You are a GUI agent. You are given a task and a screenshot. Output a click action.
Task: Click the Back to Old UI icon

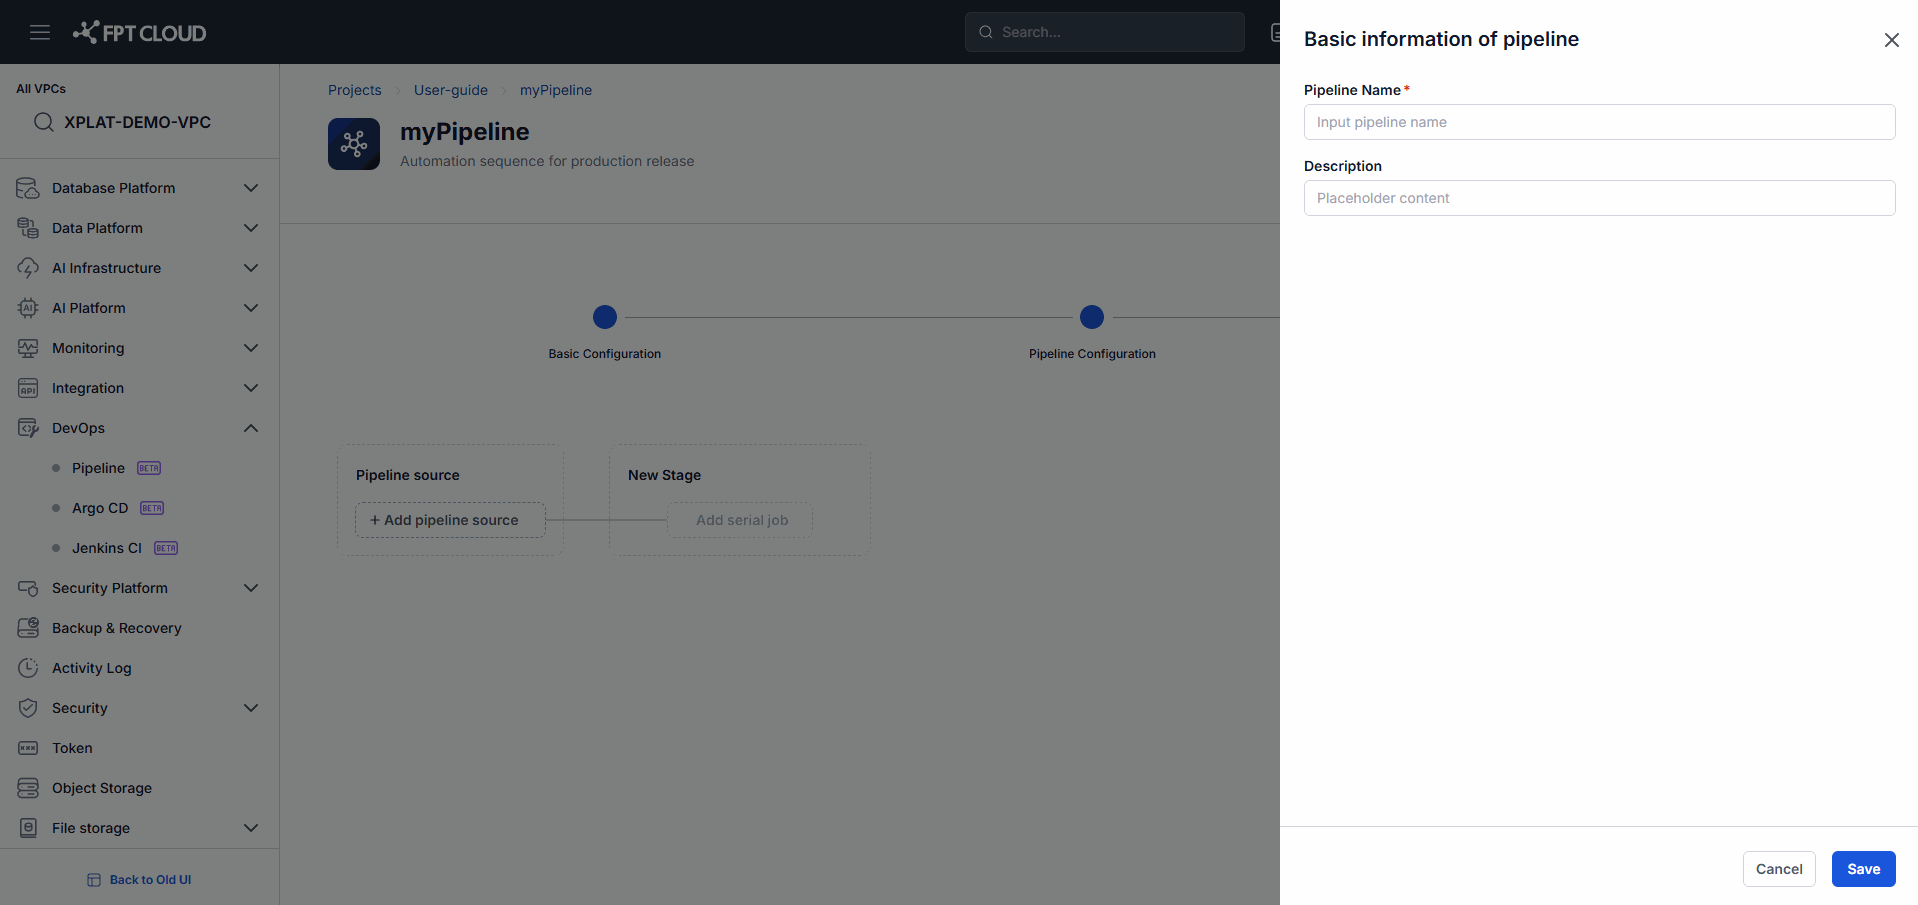[x=94, y=880]
